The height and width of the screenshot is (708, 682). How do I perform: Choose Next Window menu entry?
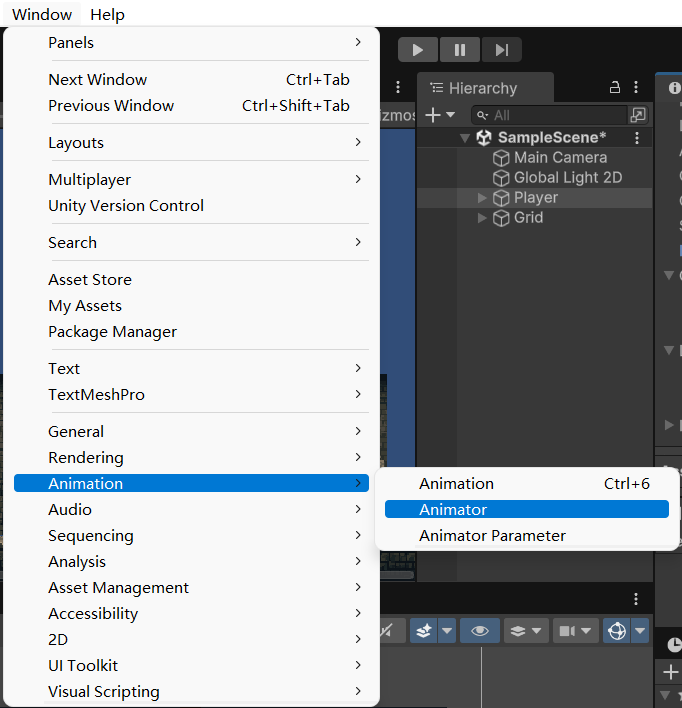pos(192,79)
